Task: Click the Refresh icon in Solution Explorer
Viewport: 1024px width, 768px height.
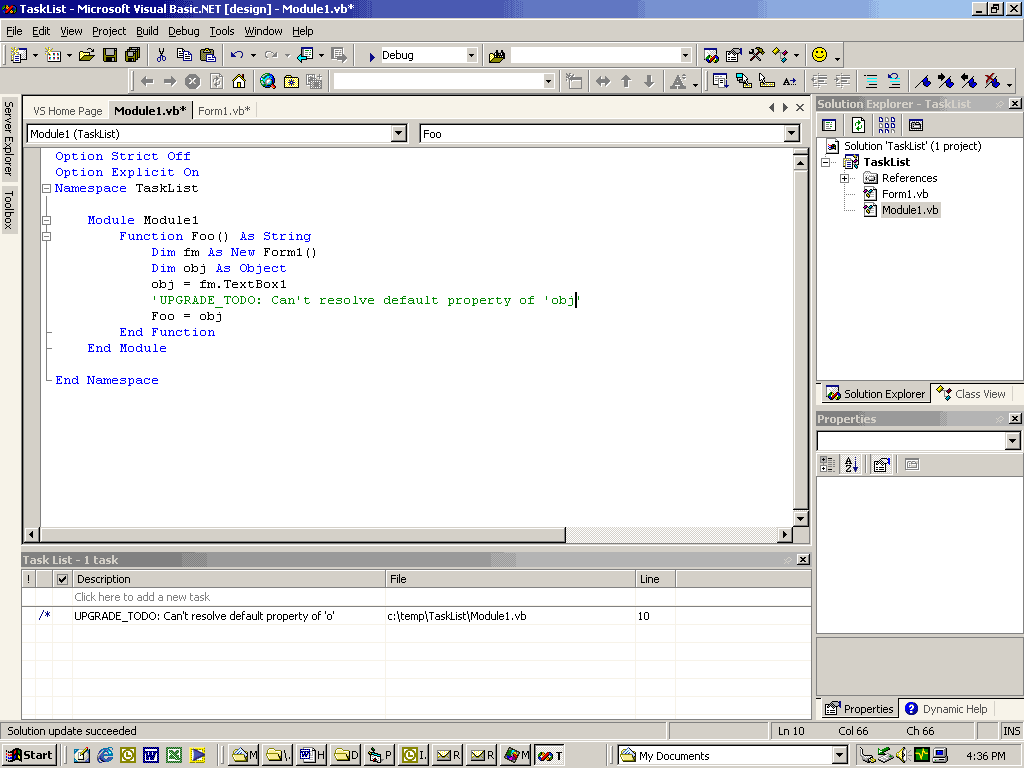Action: pyautogui.click(x=858, y=125)
